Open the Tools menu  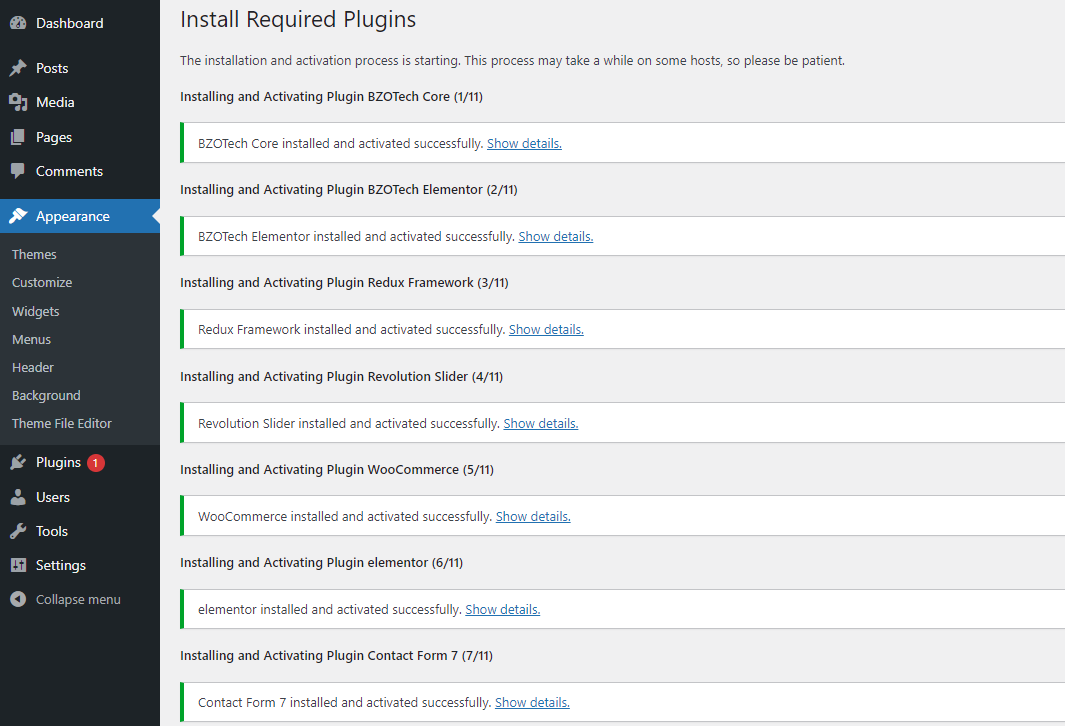coord(52,531)
